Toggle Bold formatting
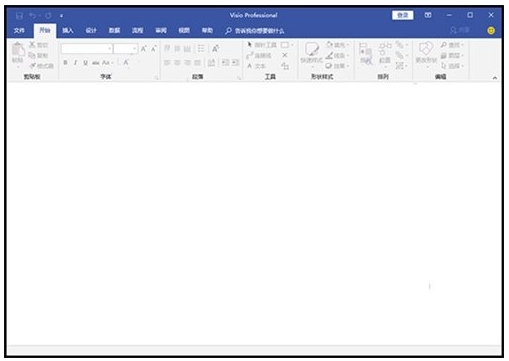509x361 pixels. coord(65,63)
